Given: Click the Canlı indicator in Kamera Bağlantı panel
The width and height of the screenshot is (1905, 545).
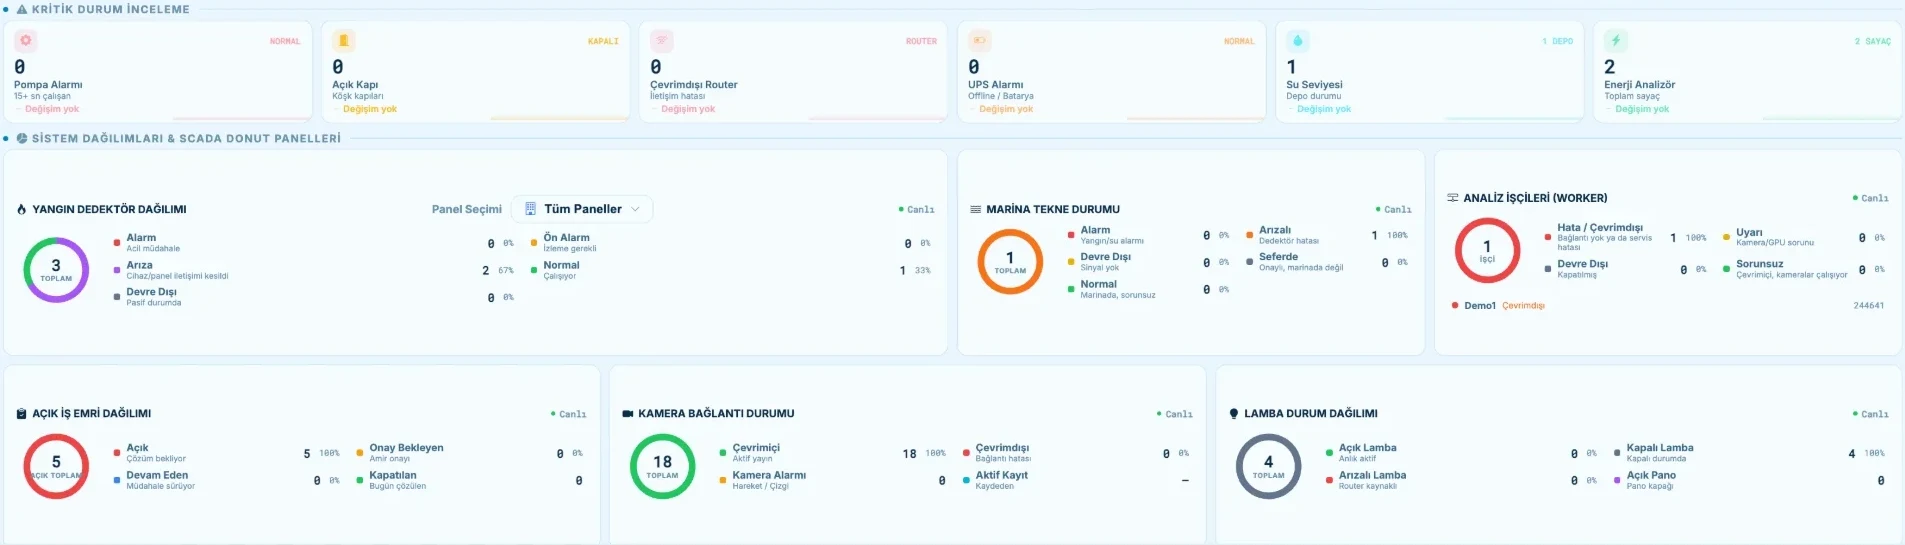Looking at the screenshot, I should [x=1174, y=414].
